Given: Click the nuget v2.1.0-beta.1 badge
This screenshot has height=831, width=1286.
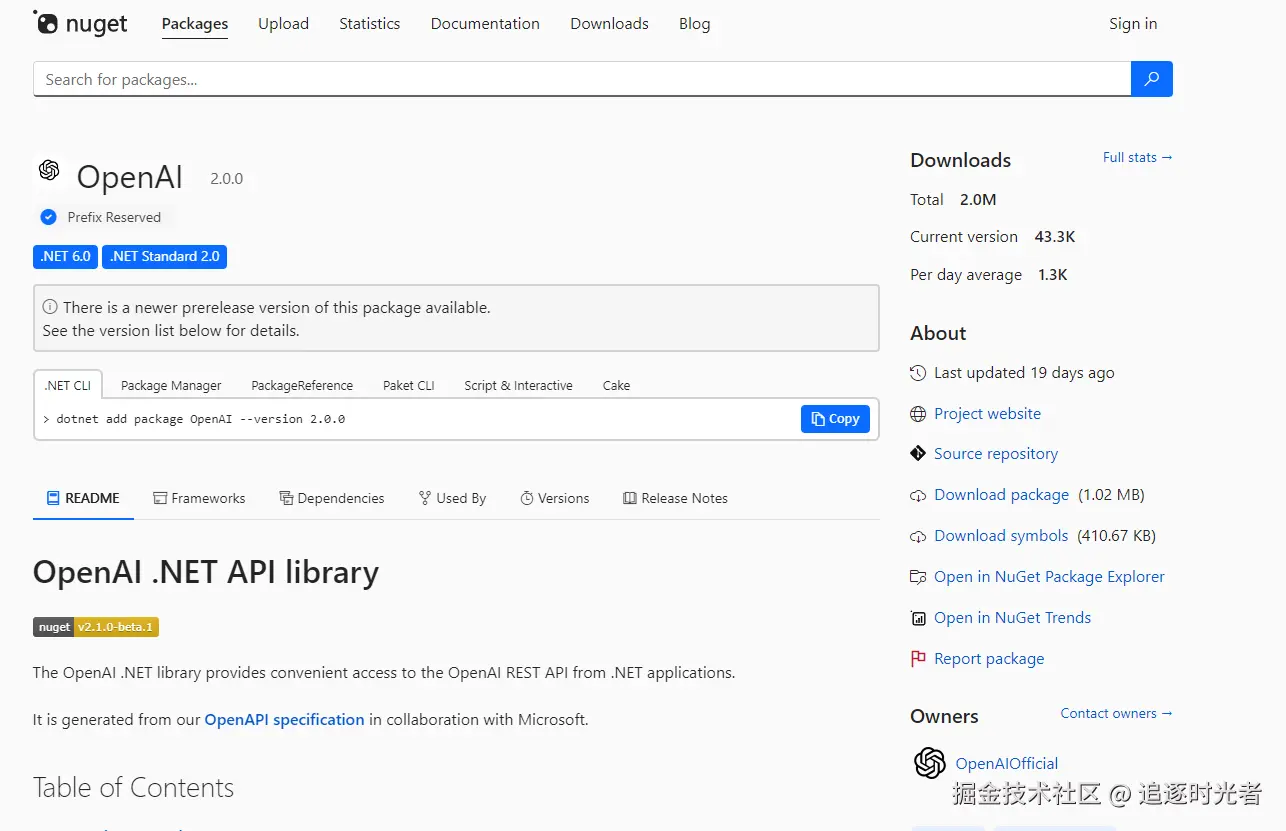Looking at the screenshot, I should pyautogui.click(x=96, y=627).
